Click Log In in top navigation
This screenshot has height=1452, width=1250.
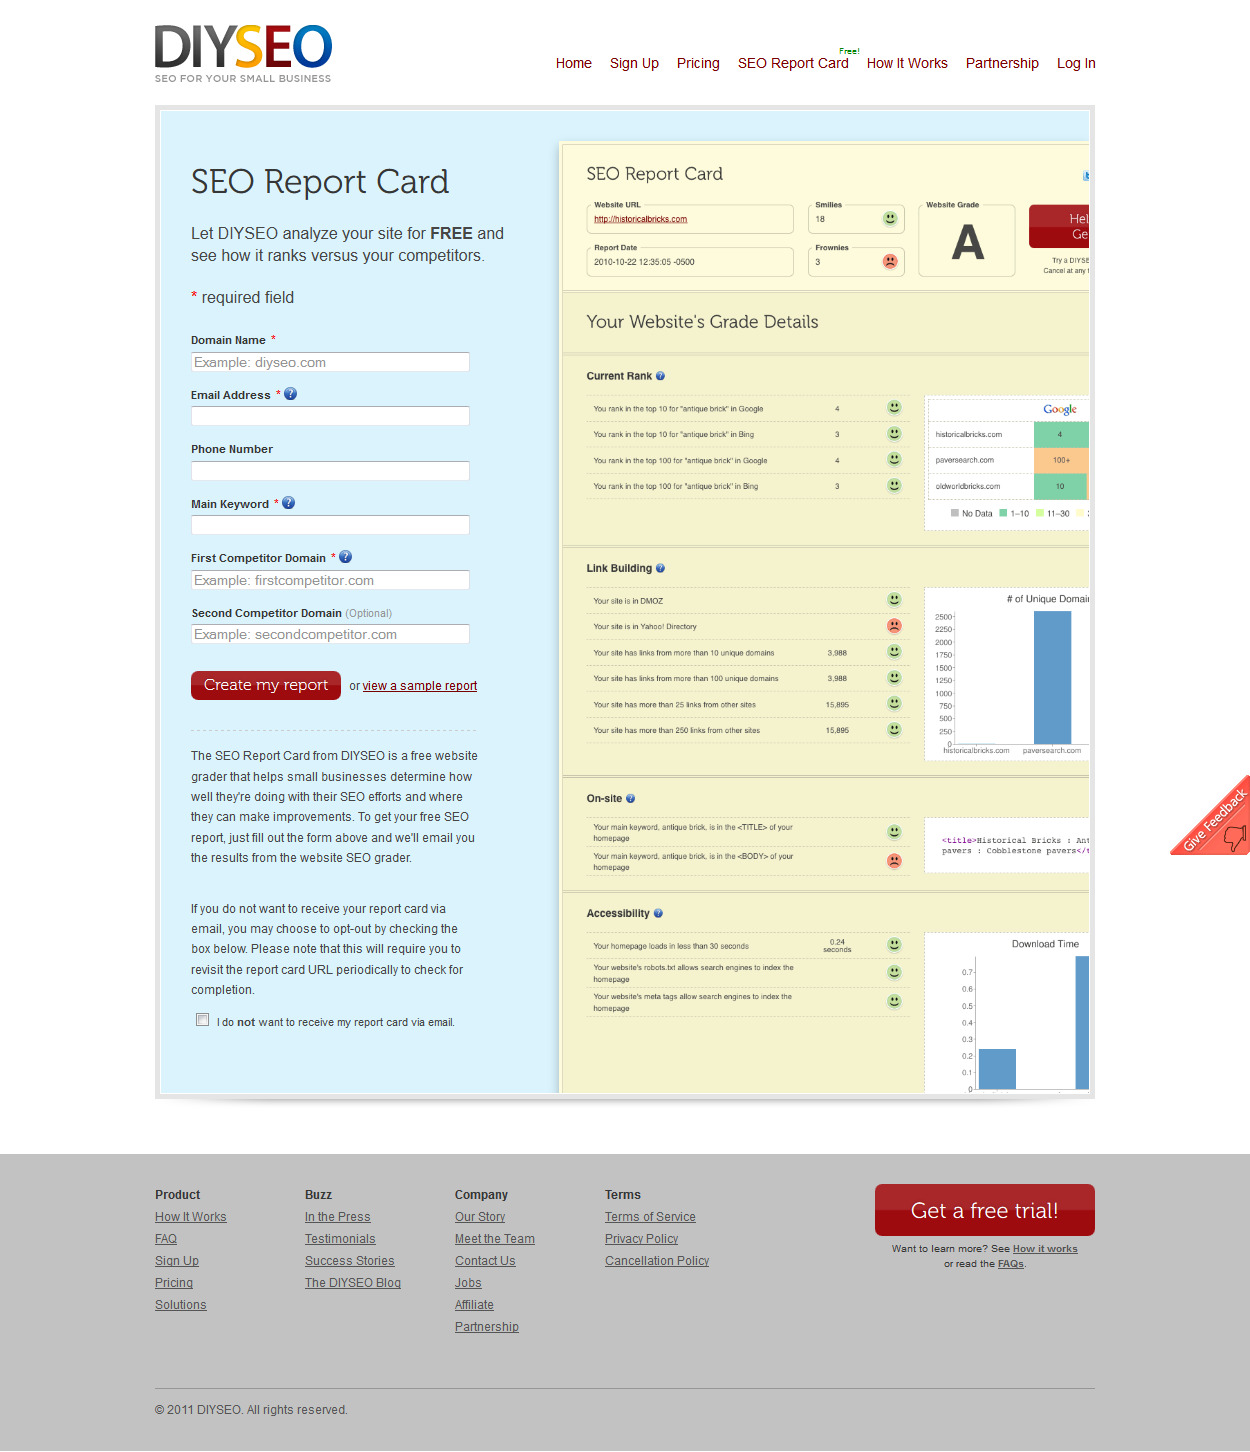click(1076, 63)
